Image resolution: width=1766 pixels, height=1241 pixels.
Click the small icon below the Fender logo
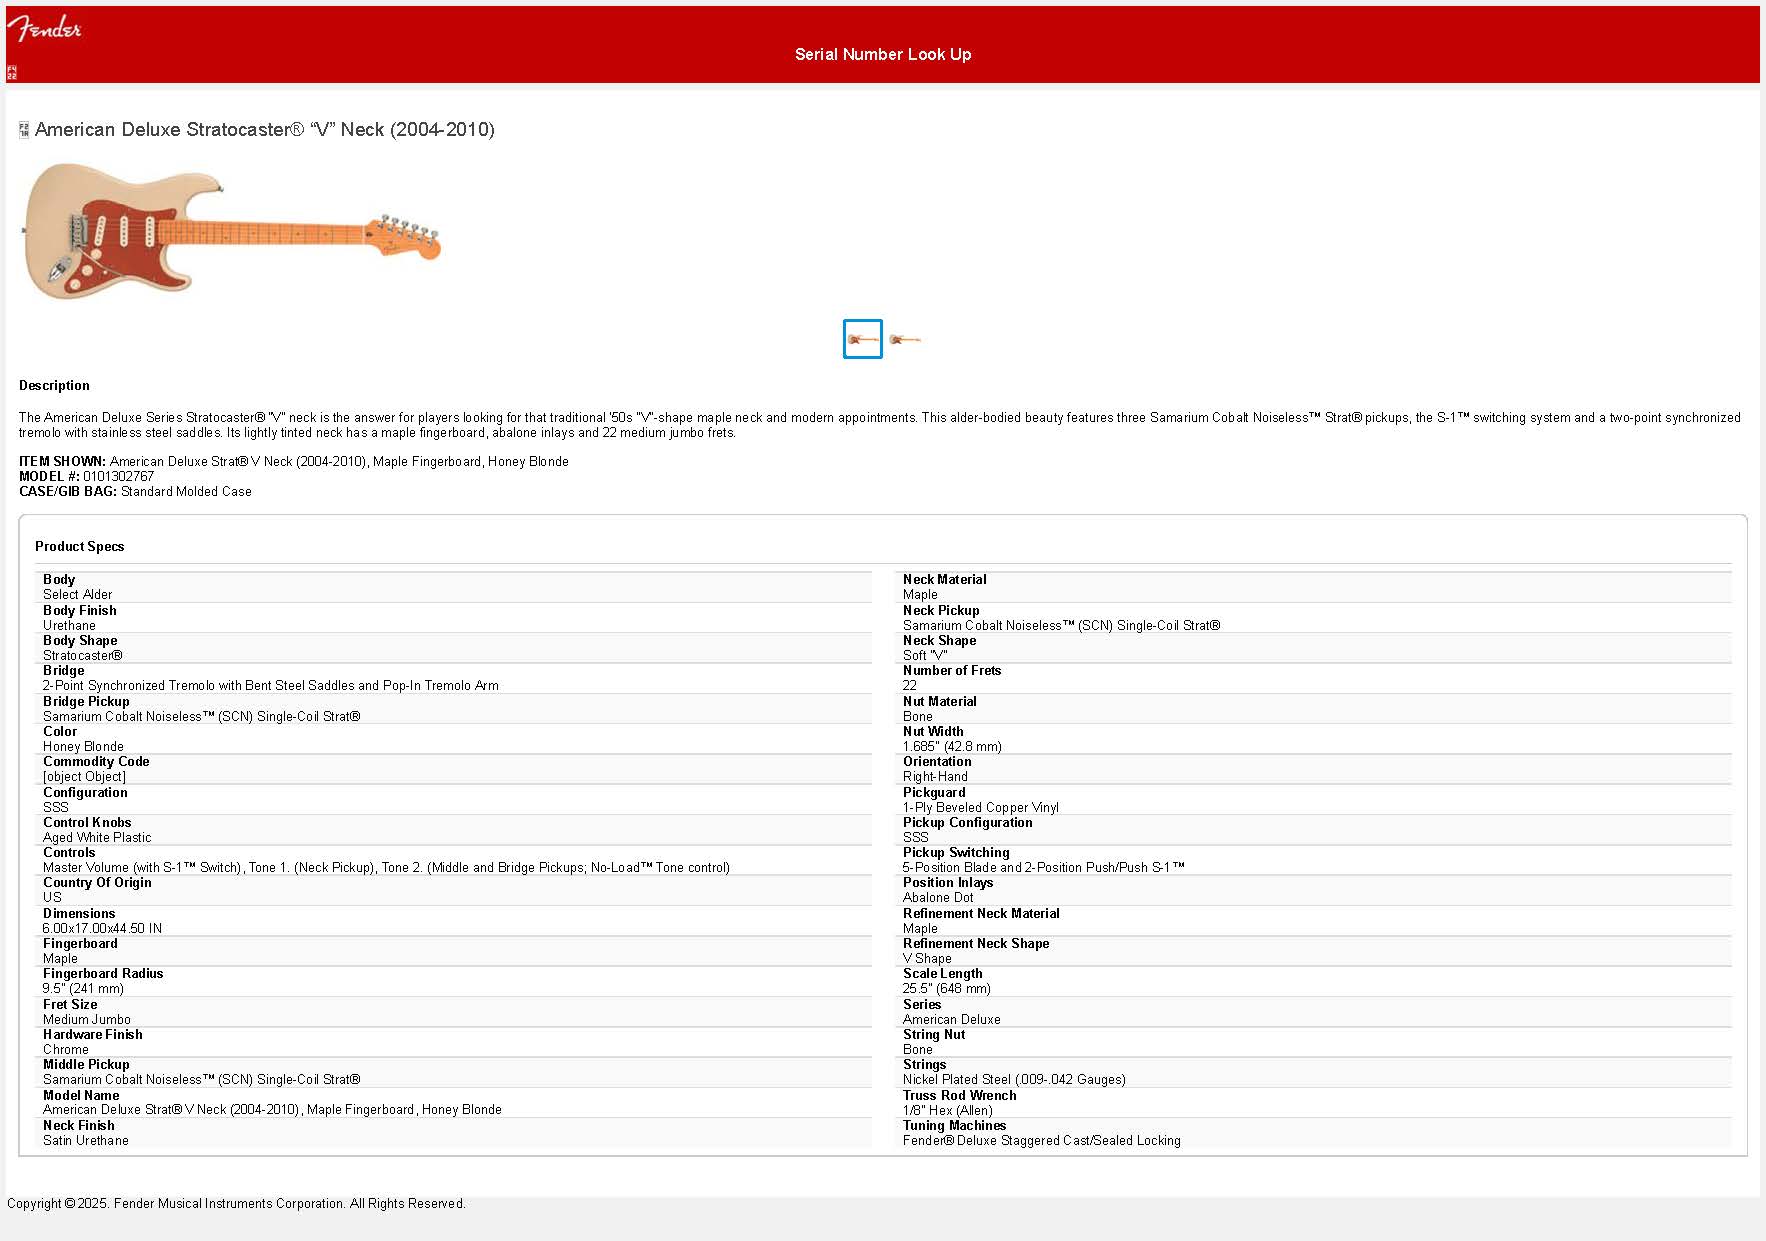pos(12,72)
